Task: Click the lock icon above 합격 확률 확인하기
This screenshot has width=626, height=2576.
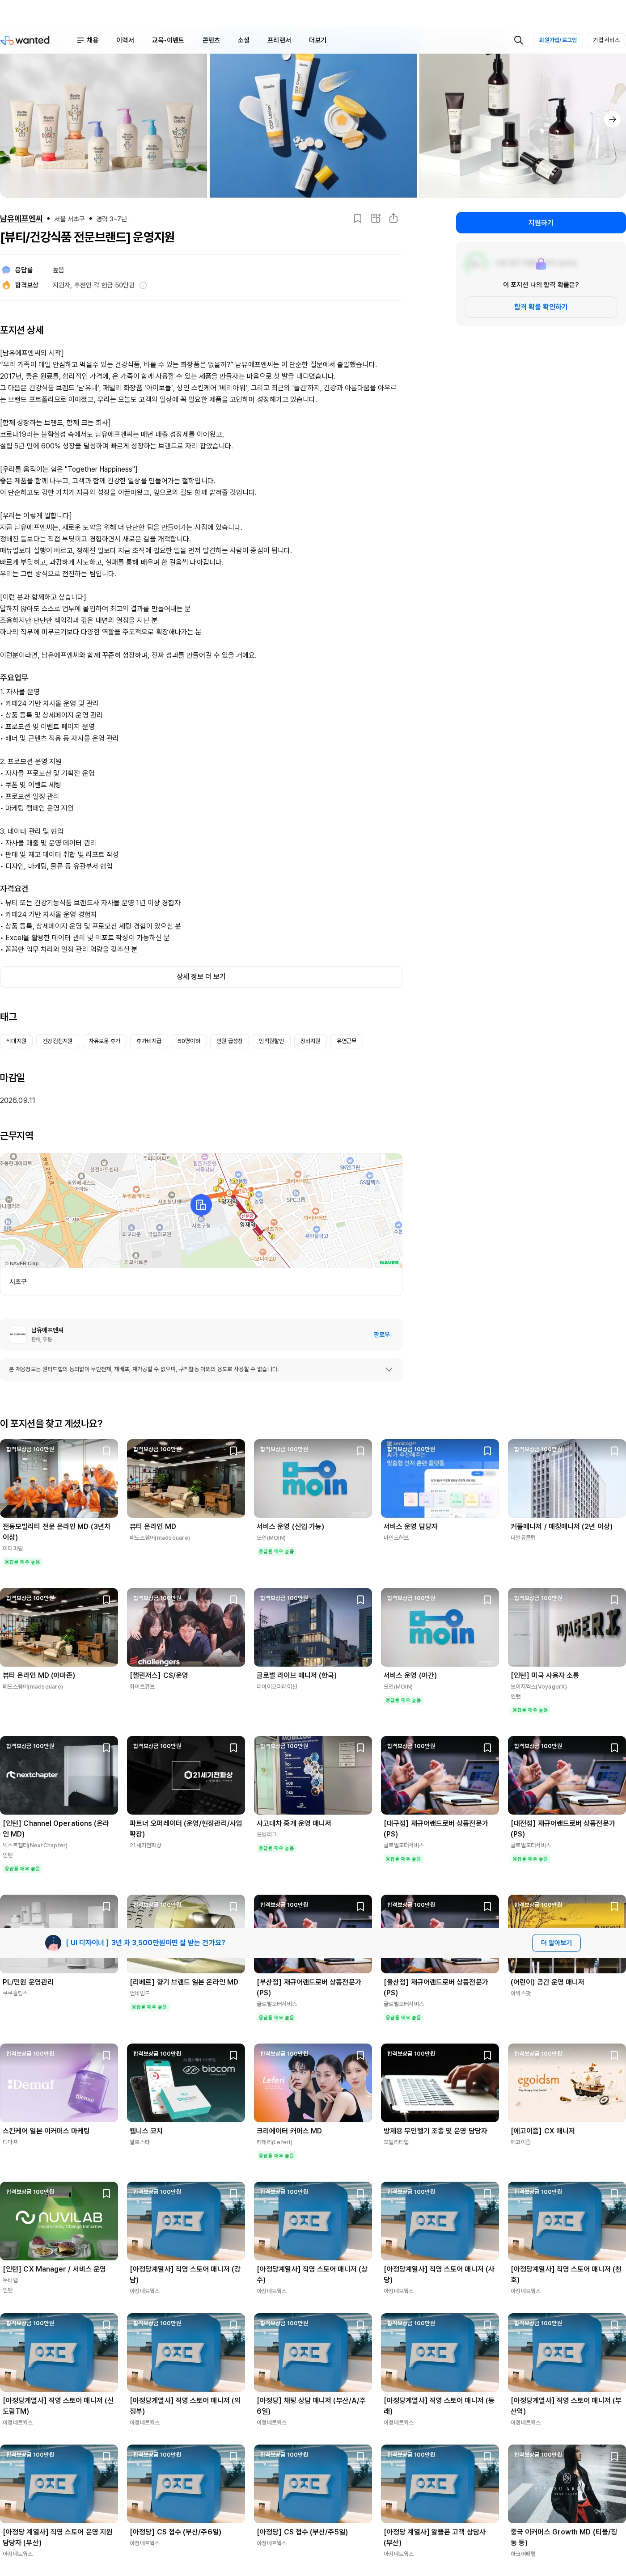Action: pyautogui.click(x=540, y=264)
